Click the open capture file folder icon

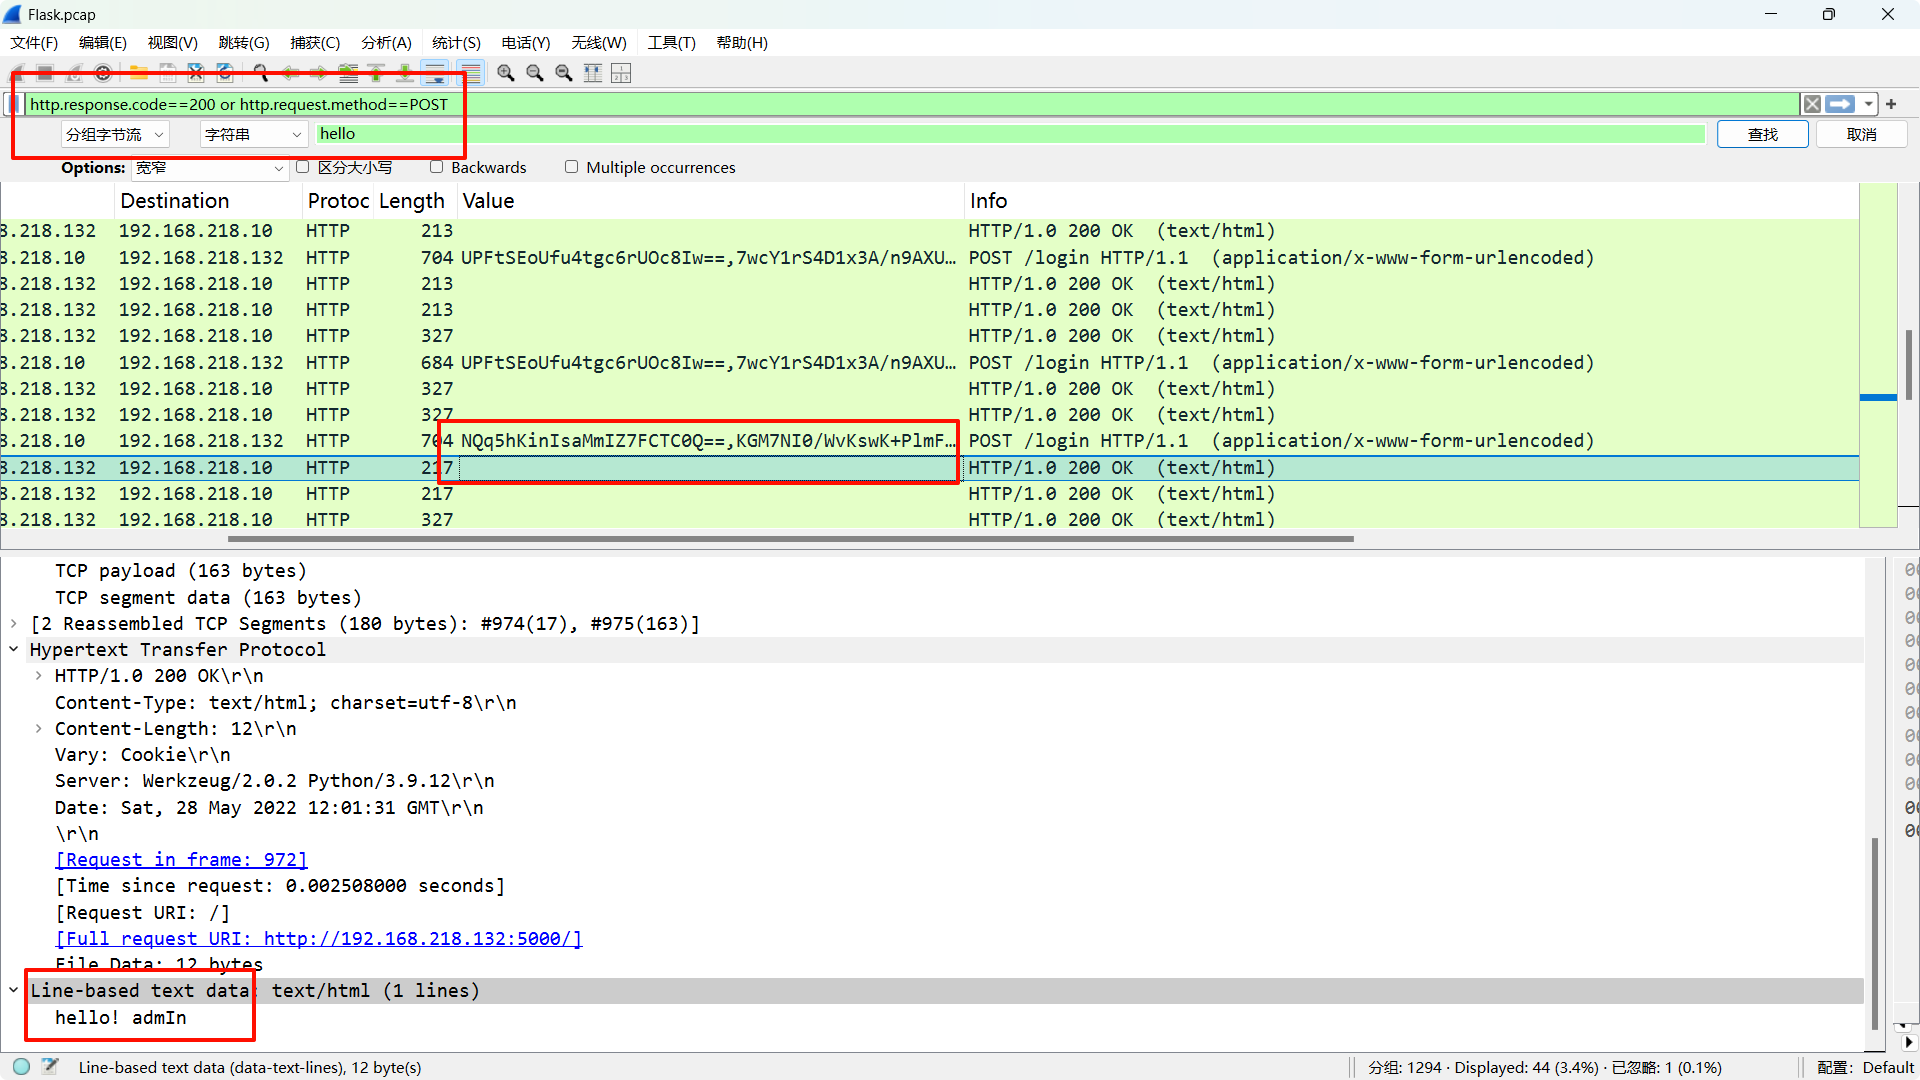(x=139, y=73)
